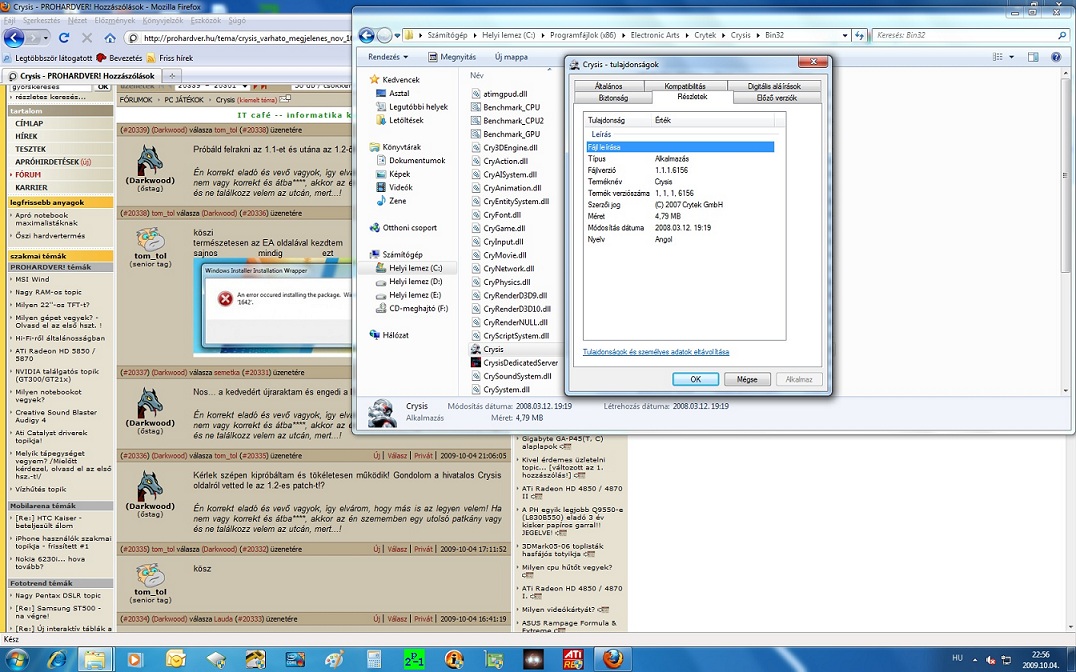This screenshot has width=1076, height=672.
Task: Switch to Firefox in the taskbar
Action: pos(613,659)
